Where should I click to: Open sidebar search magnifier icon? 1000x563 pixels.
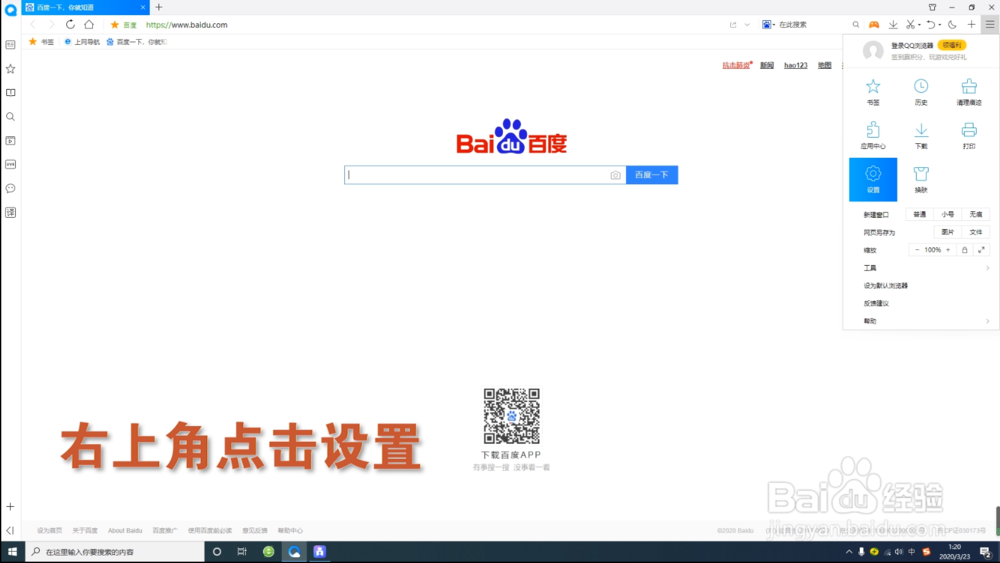10,117
